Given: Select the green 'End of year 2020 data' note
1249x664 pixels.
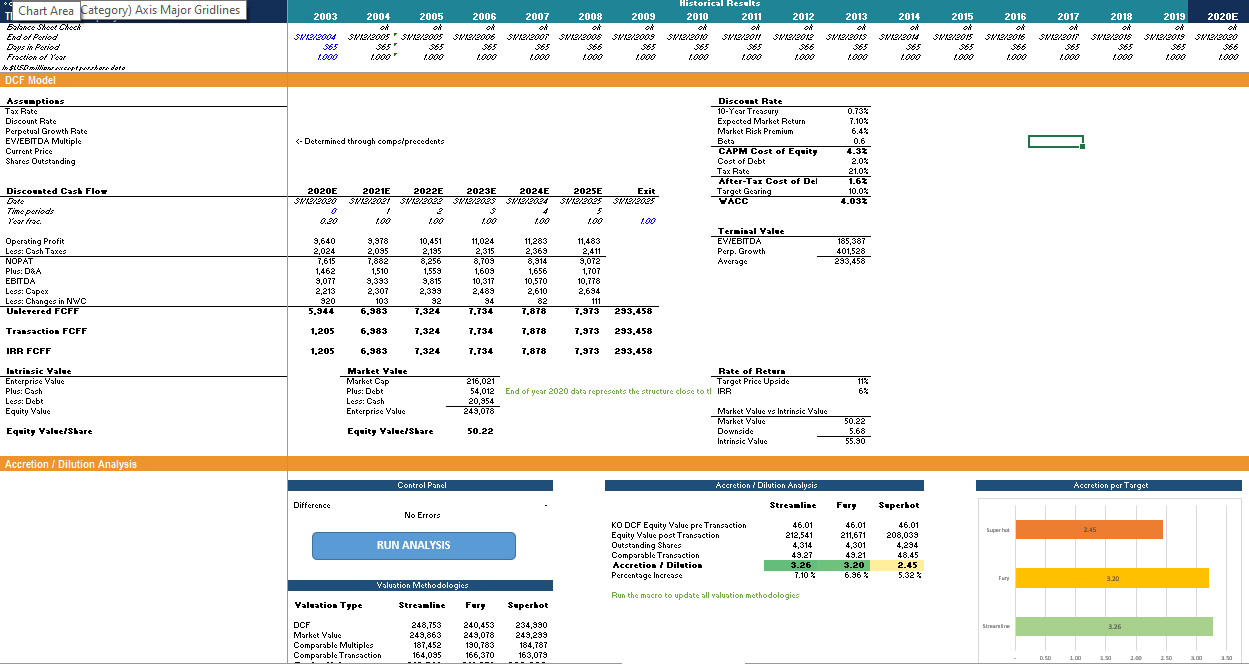Looking at the screenshot, I should click(x=608, y=391).
